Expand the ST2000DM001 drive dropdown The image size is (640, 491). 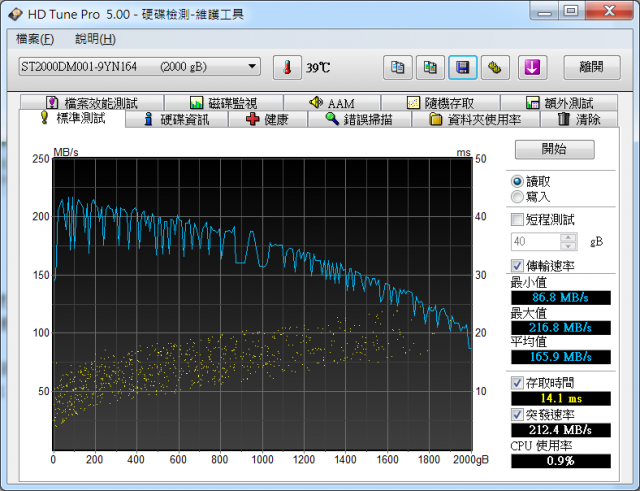(252, 66)
